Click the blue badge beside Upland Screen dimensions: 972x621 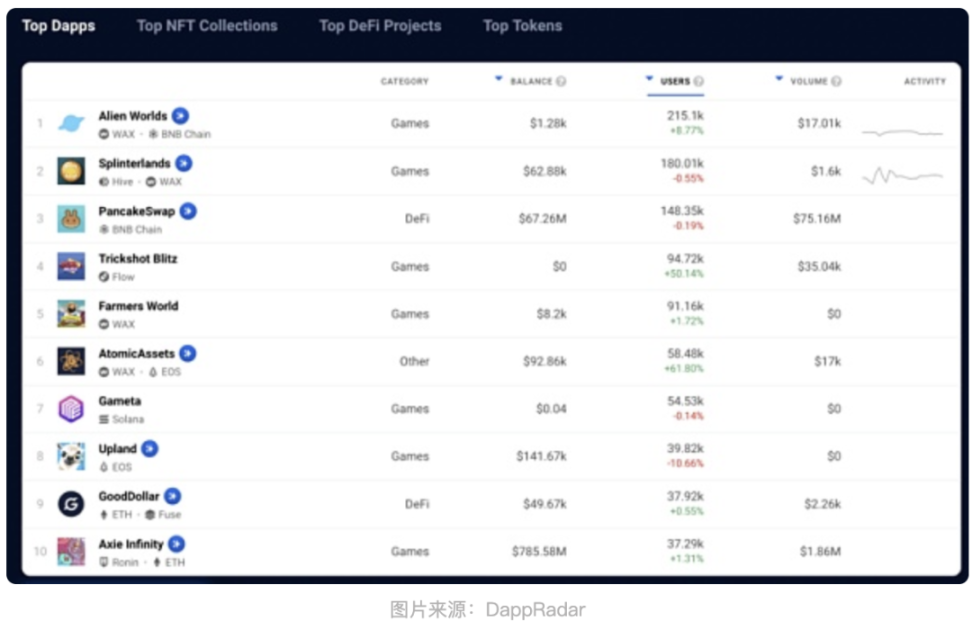150,448
